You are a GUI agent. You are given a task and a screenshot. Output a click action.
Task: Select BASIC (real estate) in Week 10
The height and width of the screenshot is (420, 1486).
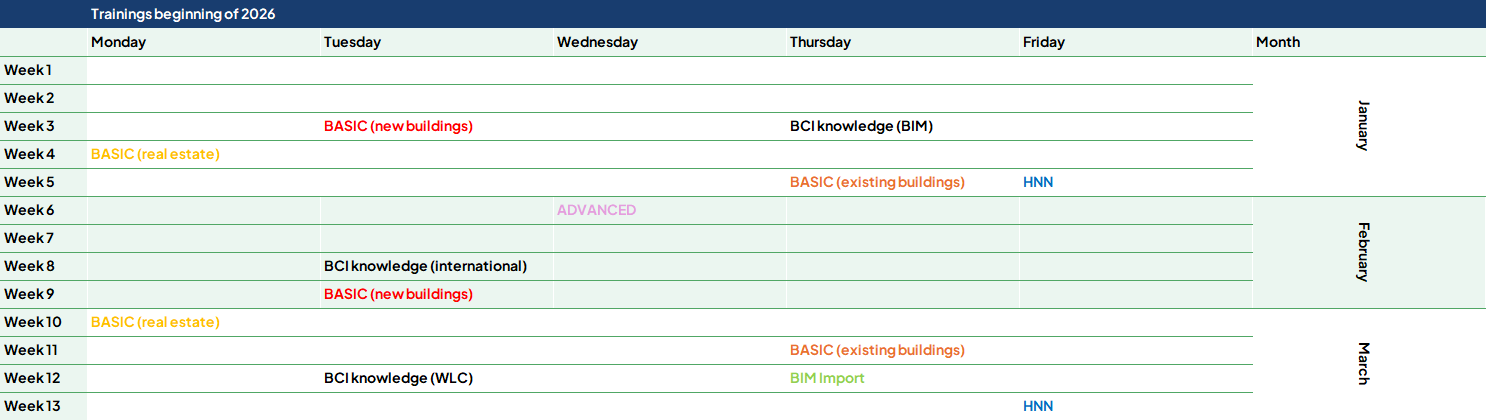tap(155, 322)
